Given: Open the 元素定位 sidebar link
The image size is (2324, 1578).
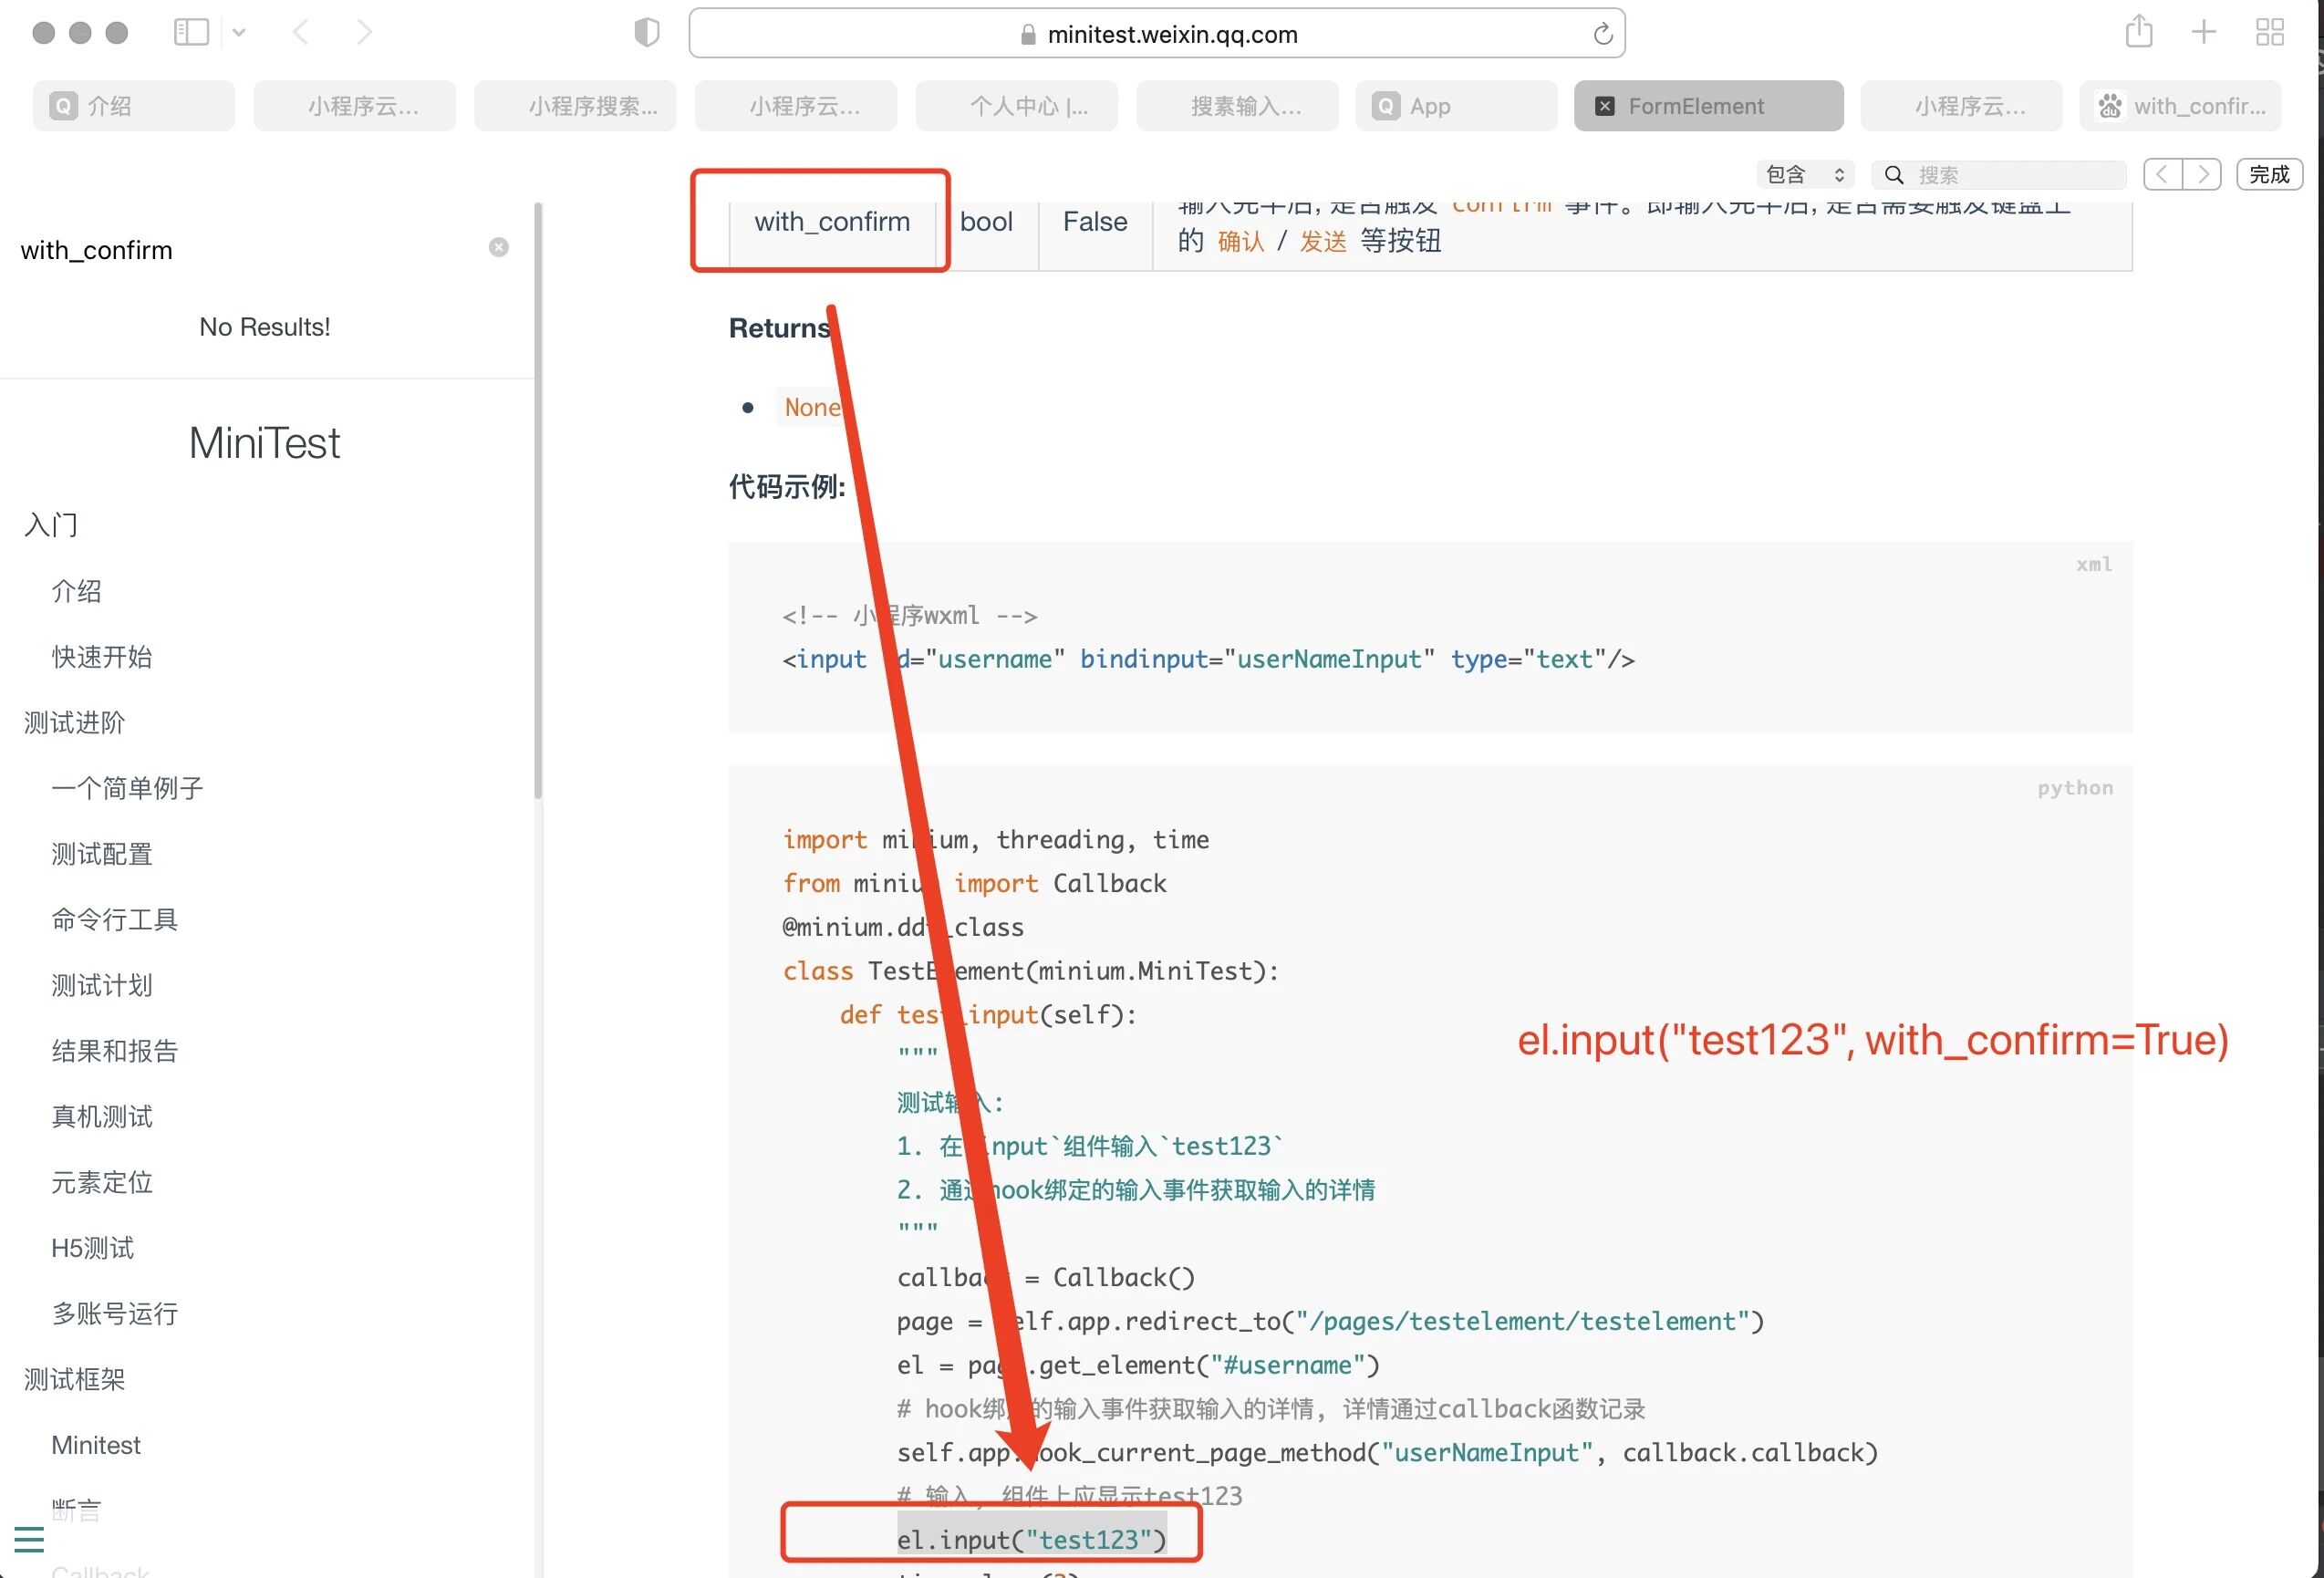Looking at the screenshot, I should (102, 1182).
